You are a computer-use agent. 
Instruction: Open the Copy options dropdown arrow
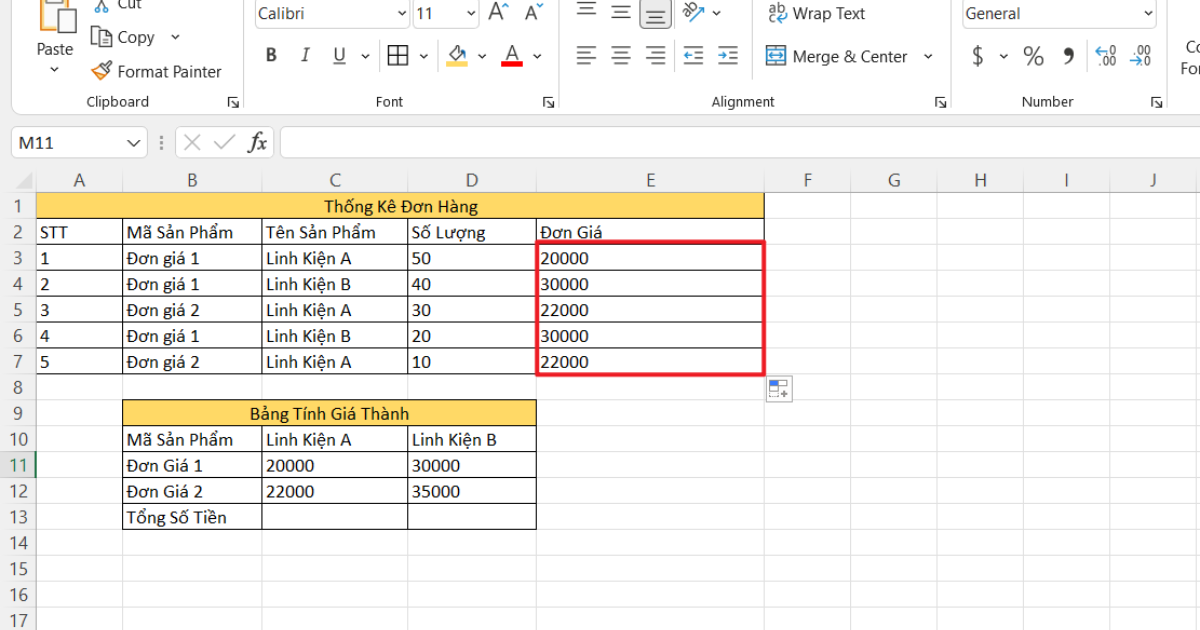point(176,37)
